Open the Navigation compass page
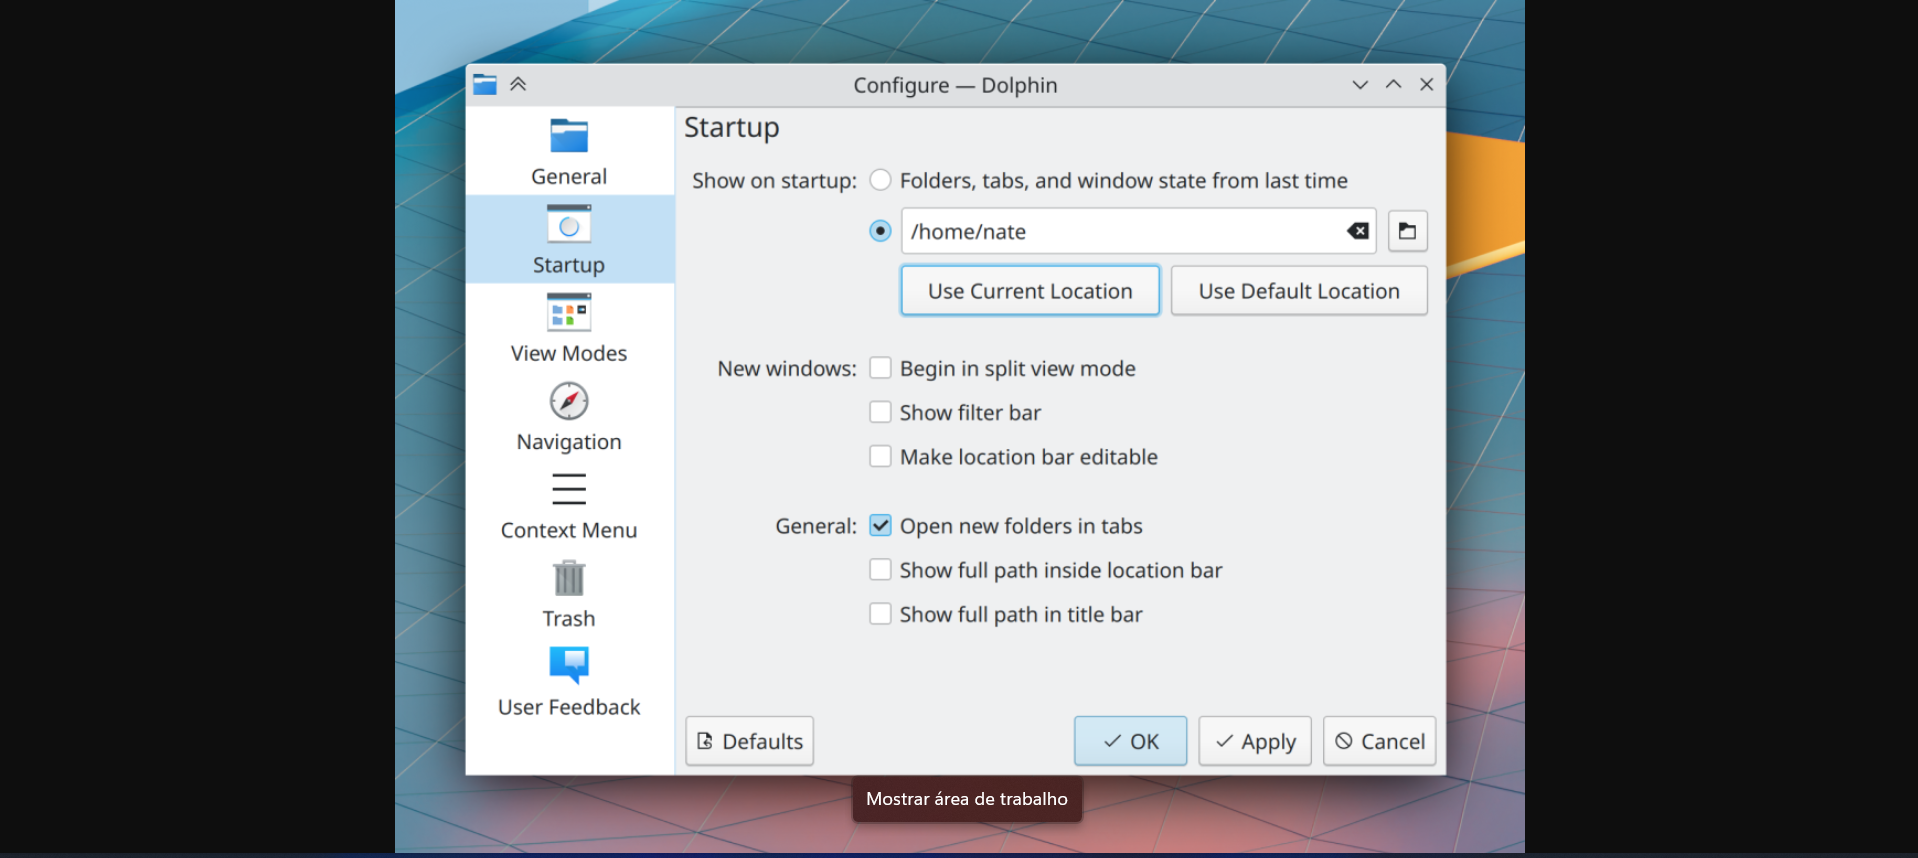 point(569,417)
